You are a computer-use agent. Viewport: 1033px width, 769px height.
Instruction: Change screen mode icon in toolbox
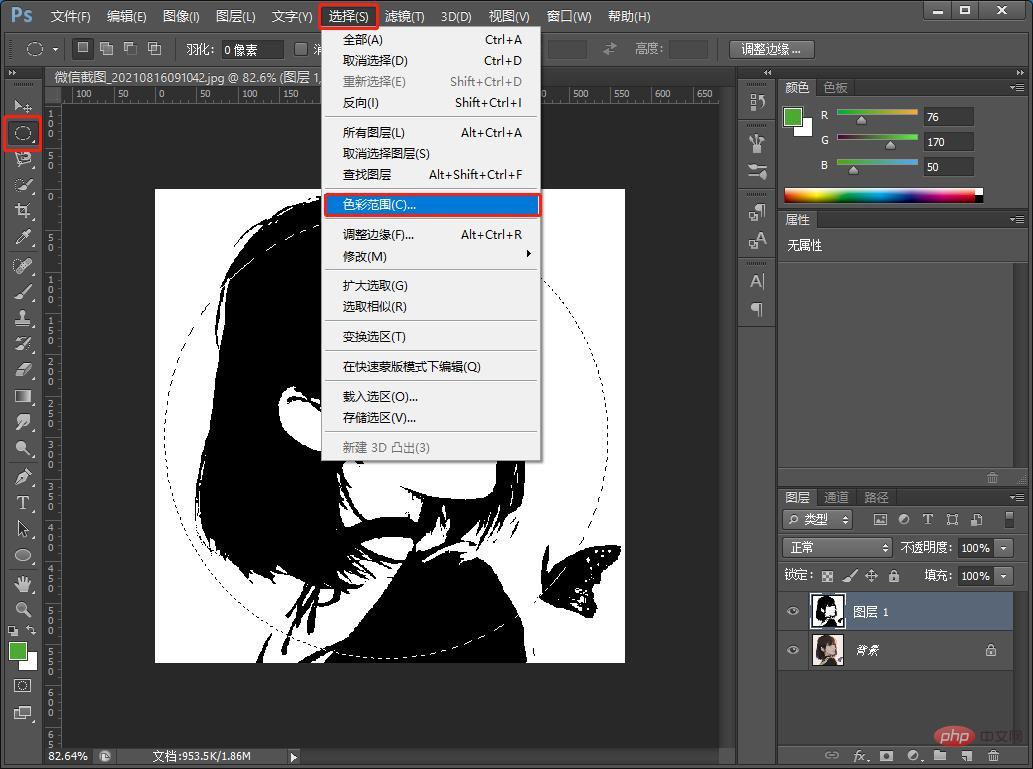click(x=22, y=713)
